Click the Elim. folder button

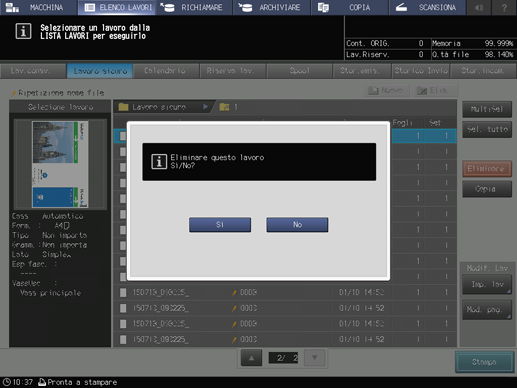point(435,90)
